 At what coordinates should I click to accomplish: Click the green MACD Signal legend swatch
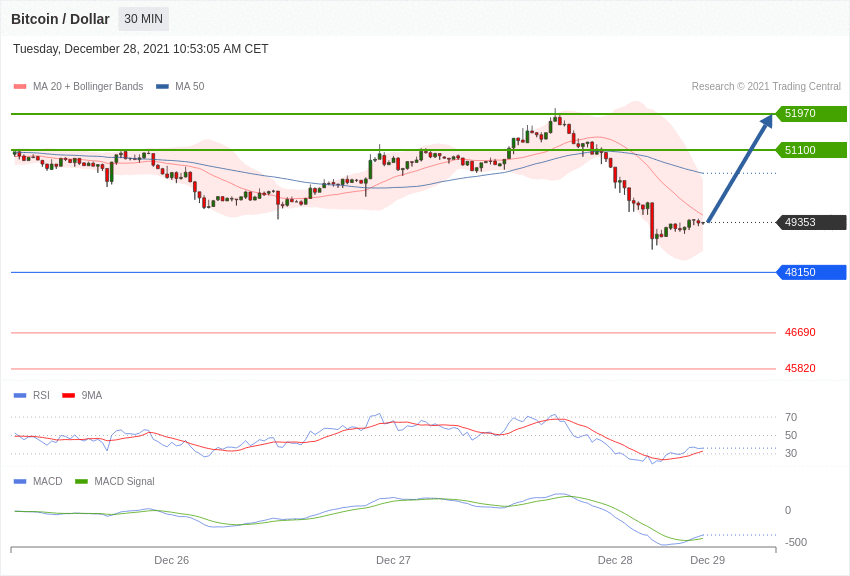(x=81, y=482)
